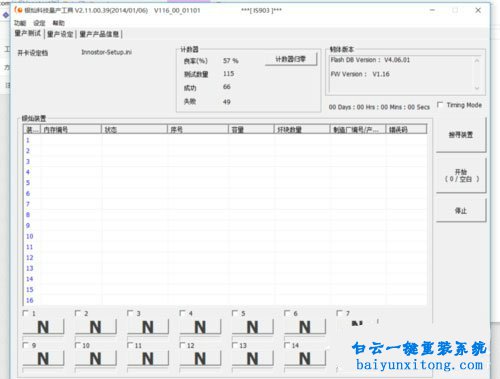Switch to the 量产测试 tab
This screenshot has height=379, width=500.
click(x=28, y=34)
